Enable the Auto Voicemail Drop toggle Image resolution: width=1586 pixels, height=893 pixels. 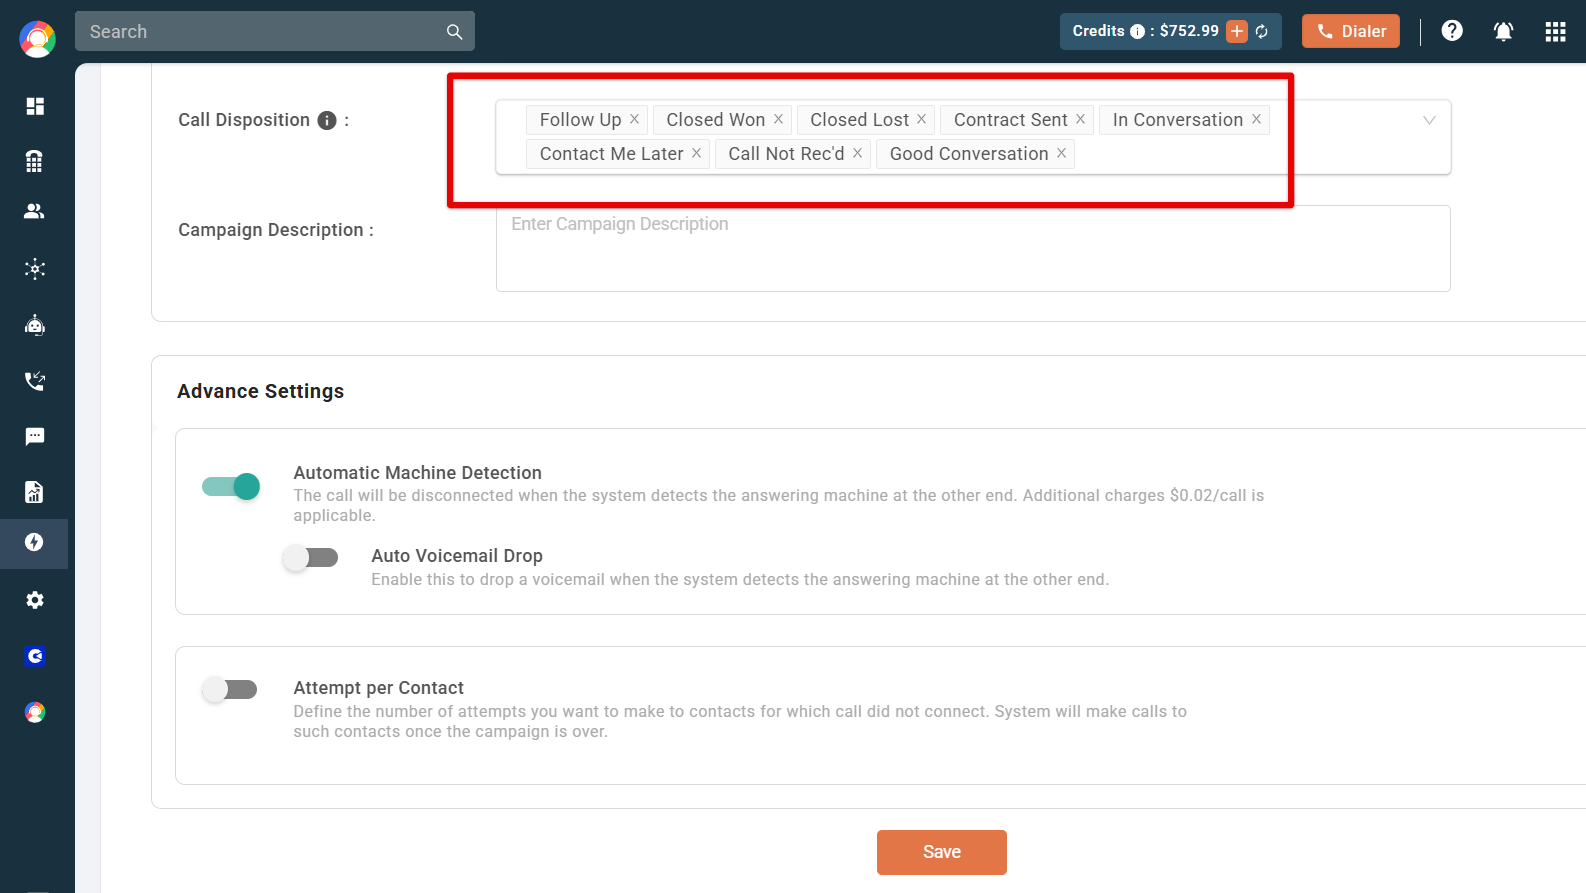pyautogui.click(x=310, y=557)
